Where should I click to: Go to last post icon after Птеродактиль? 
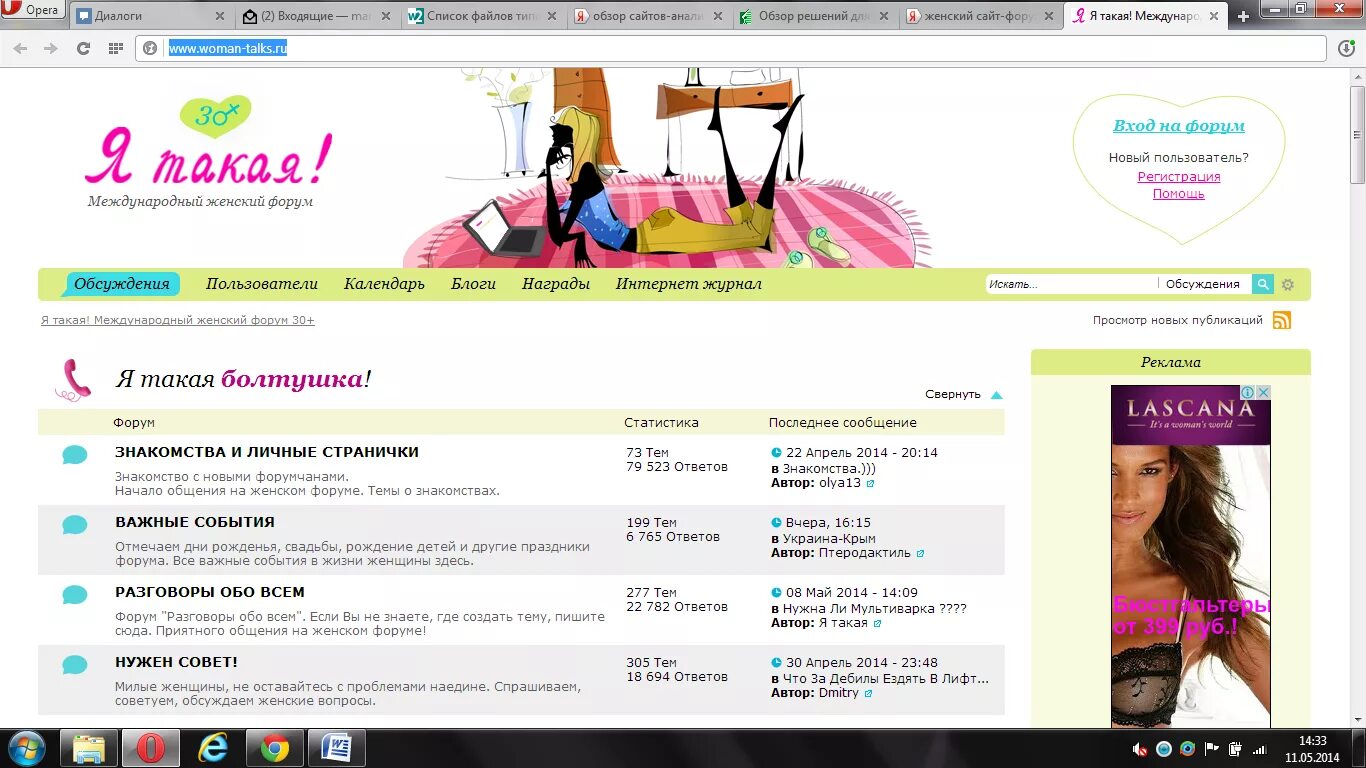(x=920, y=553)
